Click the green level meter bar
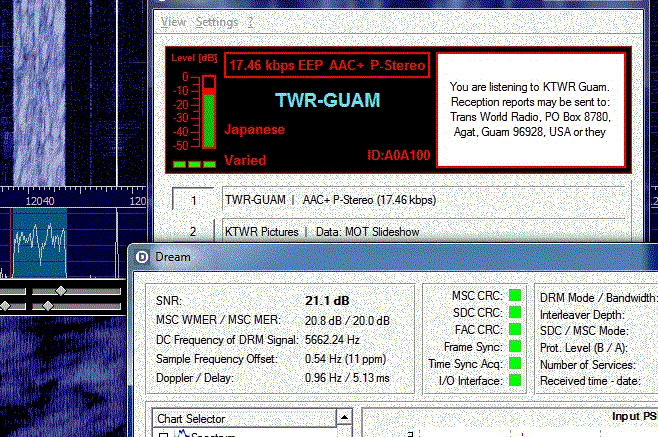This screenshot has width=658, height=437. 209,121
